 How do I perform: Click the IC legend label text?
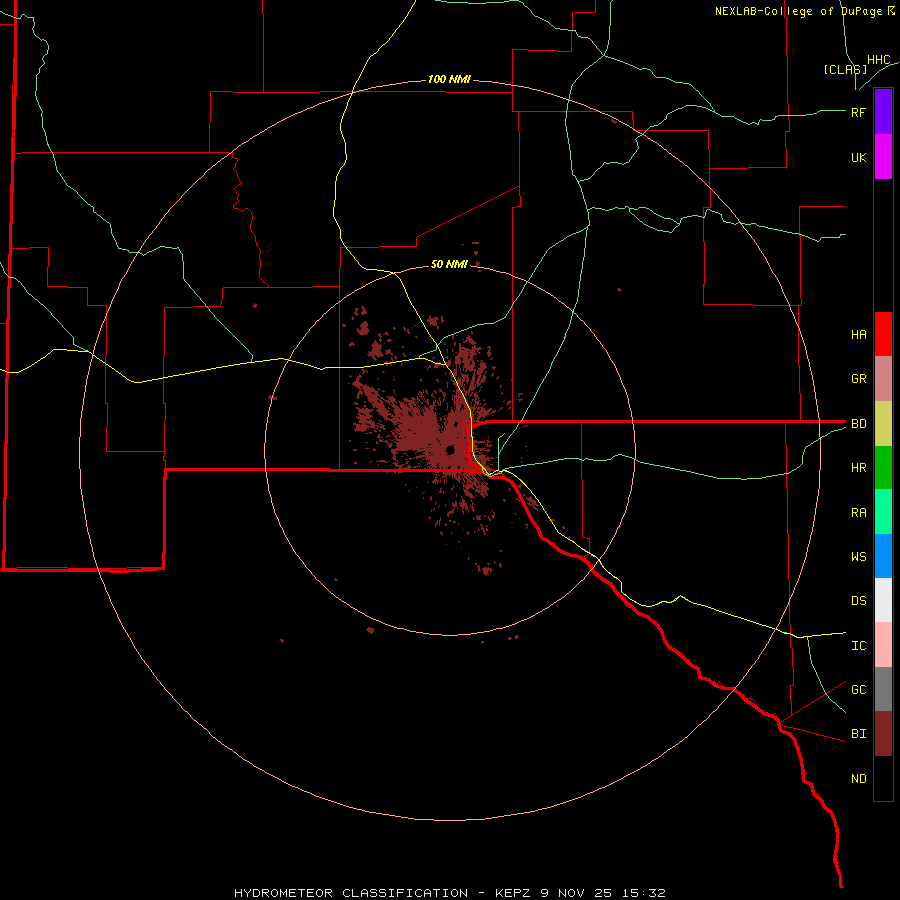(858, 646)
